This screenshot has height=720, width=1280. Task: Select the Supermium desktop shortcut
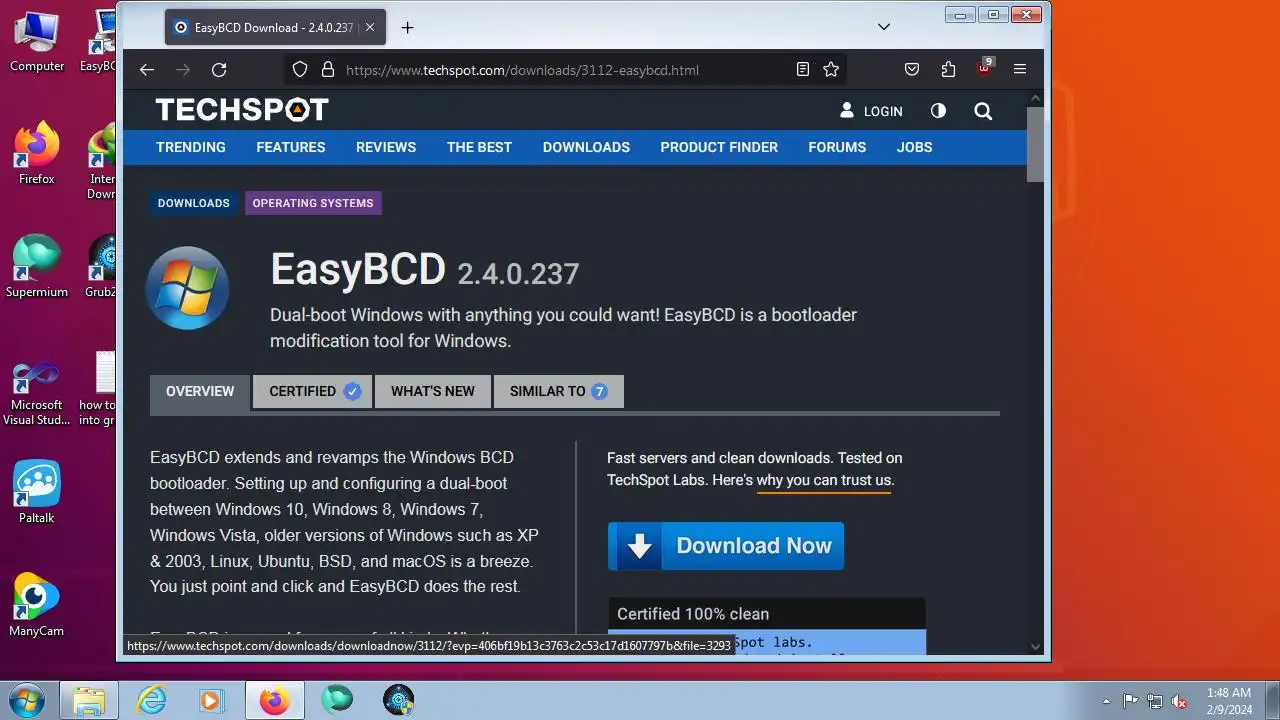pos(37,267)
